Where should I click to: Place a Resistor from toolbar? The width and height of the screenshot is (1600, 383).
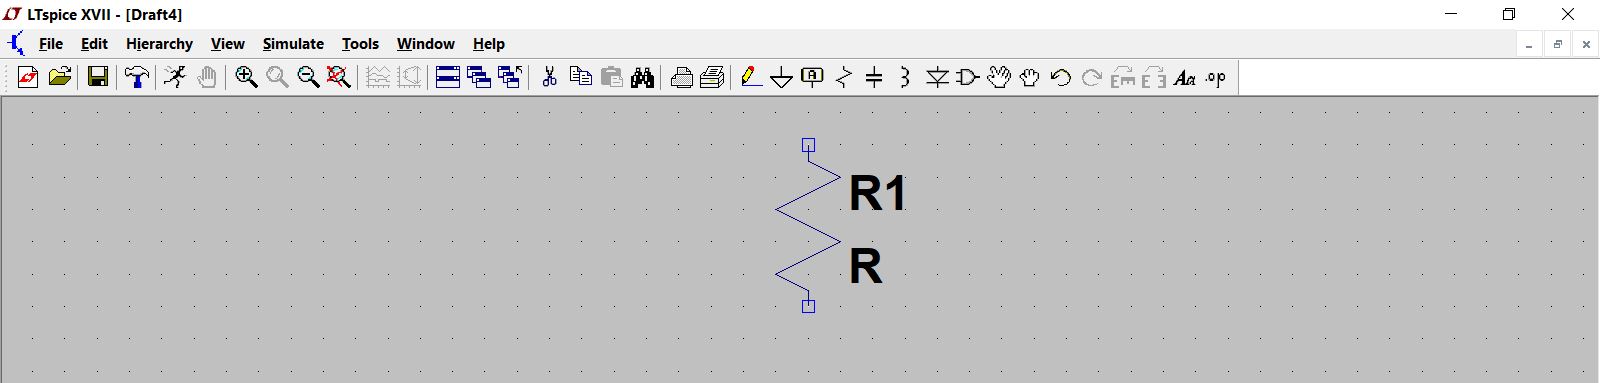click(x=844, y=77)
